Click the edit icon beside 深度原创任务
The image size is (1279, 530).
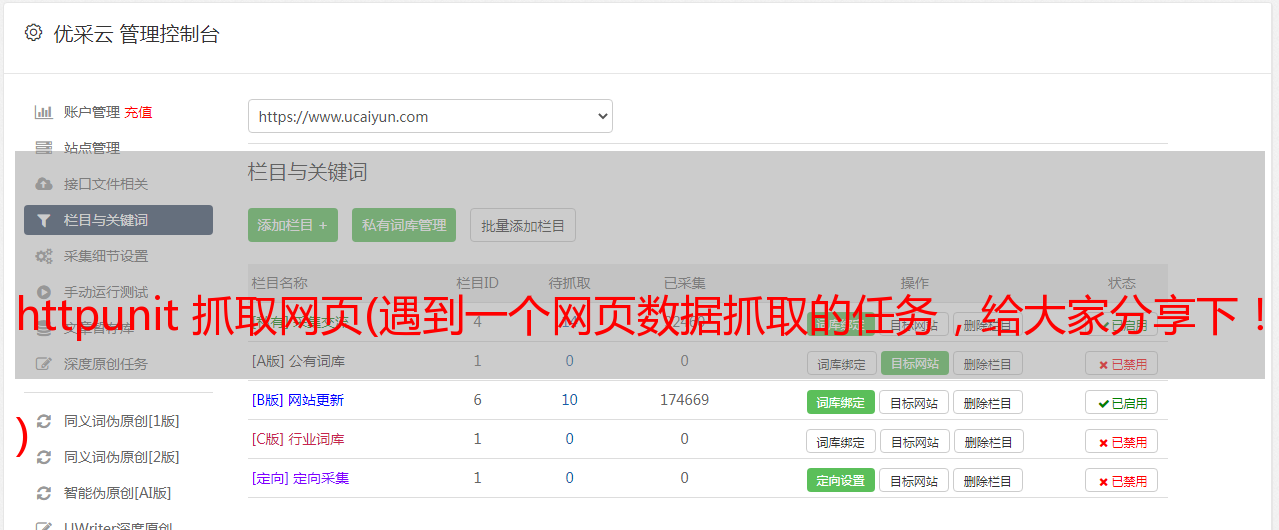click(x=43, y=364)
